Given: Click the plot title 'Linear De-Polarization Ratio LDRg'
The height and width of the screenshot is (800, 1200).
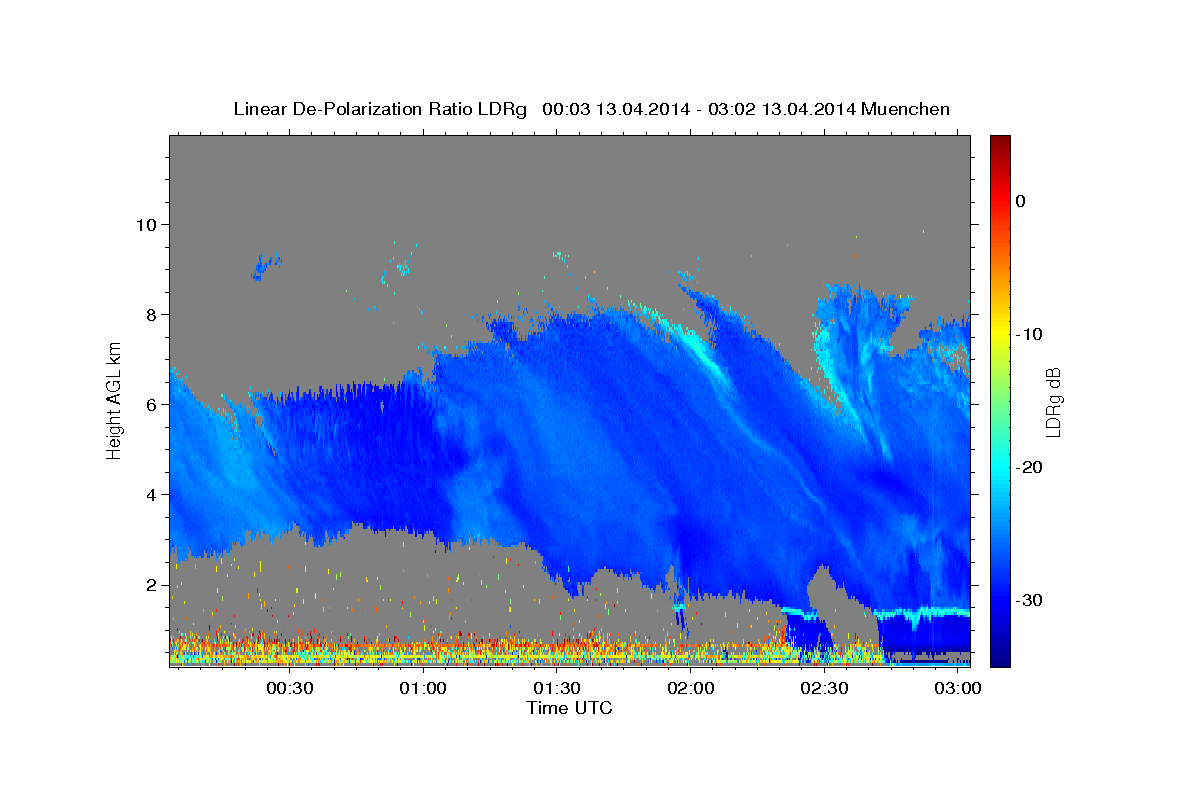Looking at the screenshot, I should (x=380, y=109).
